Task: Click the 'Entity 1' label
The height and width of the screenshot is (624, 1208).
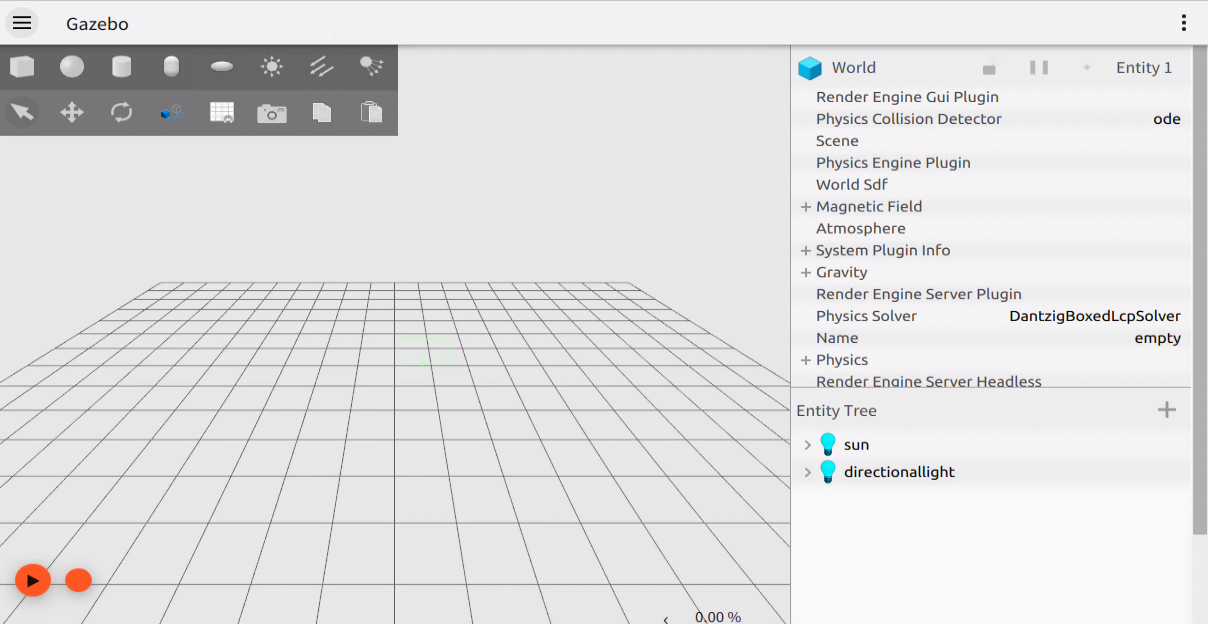Action: click(1144, 68)
